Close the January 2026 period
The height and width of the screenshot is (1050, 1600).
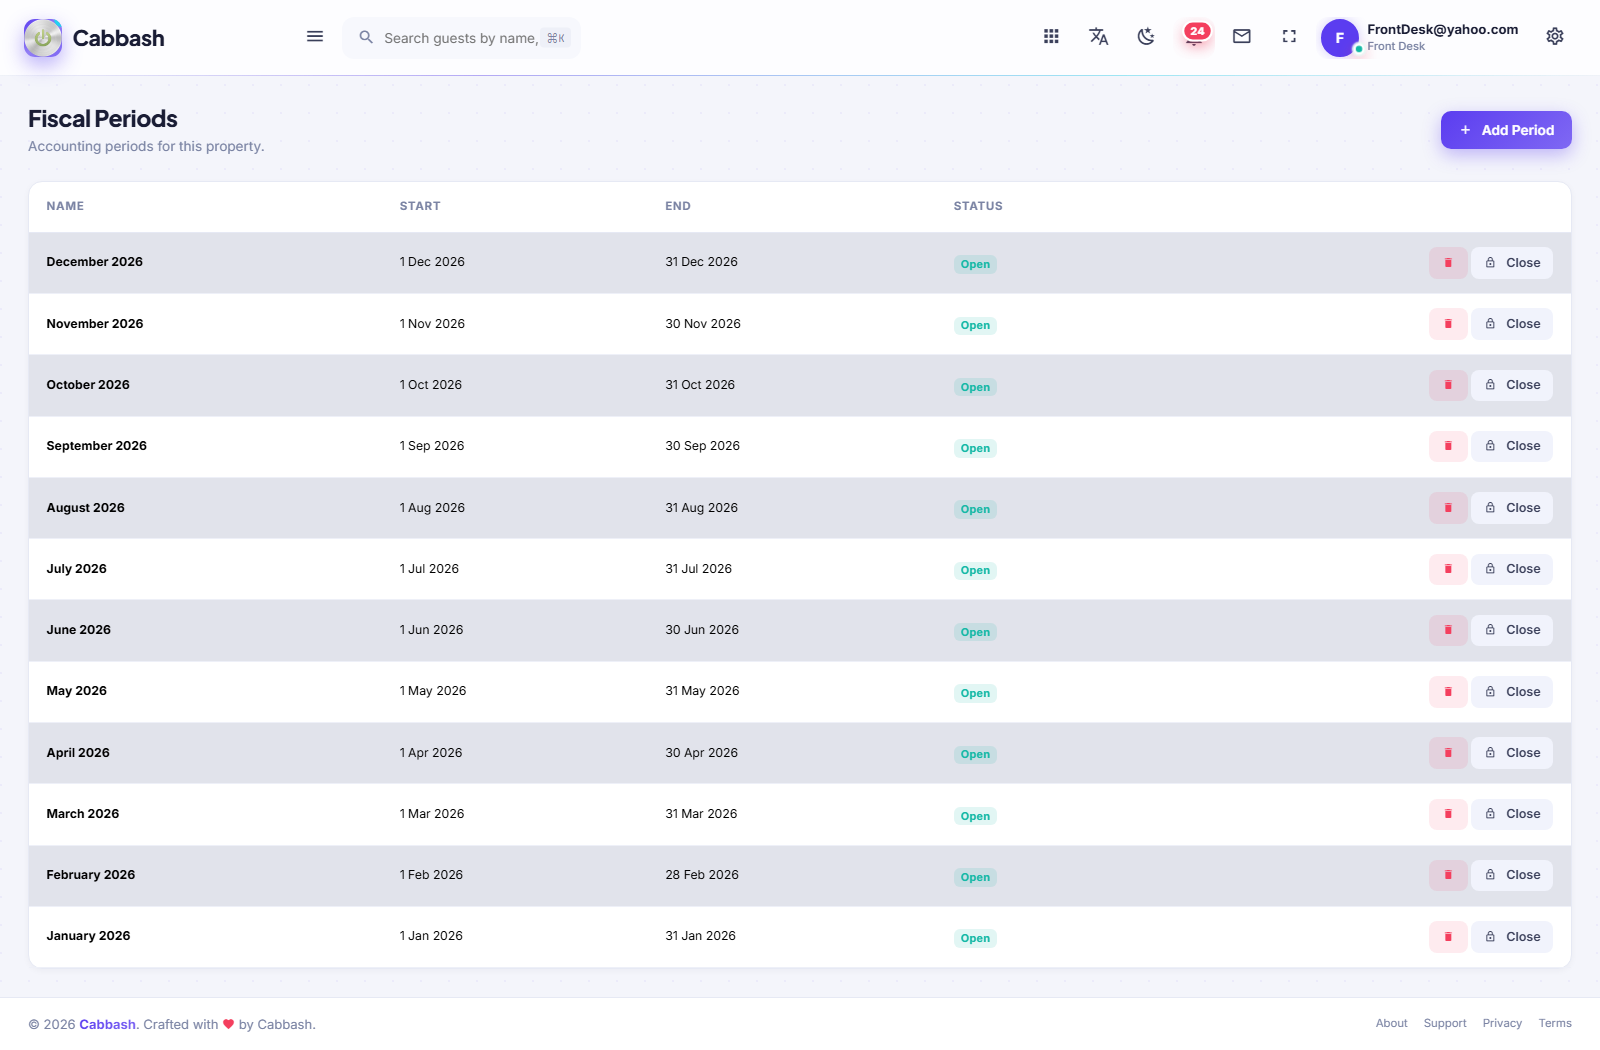[1512, 937]
